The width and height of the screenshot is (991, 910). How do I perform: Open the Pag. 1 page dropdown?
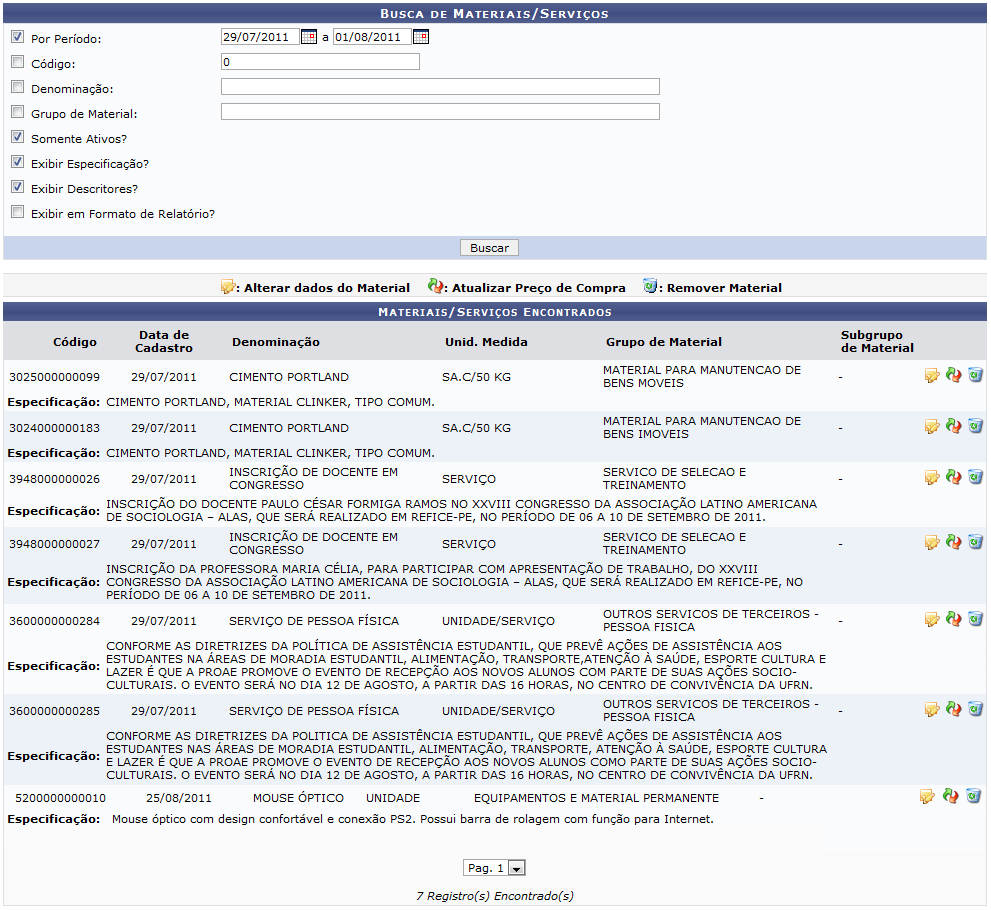click(494, 868)
